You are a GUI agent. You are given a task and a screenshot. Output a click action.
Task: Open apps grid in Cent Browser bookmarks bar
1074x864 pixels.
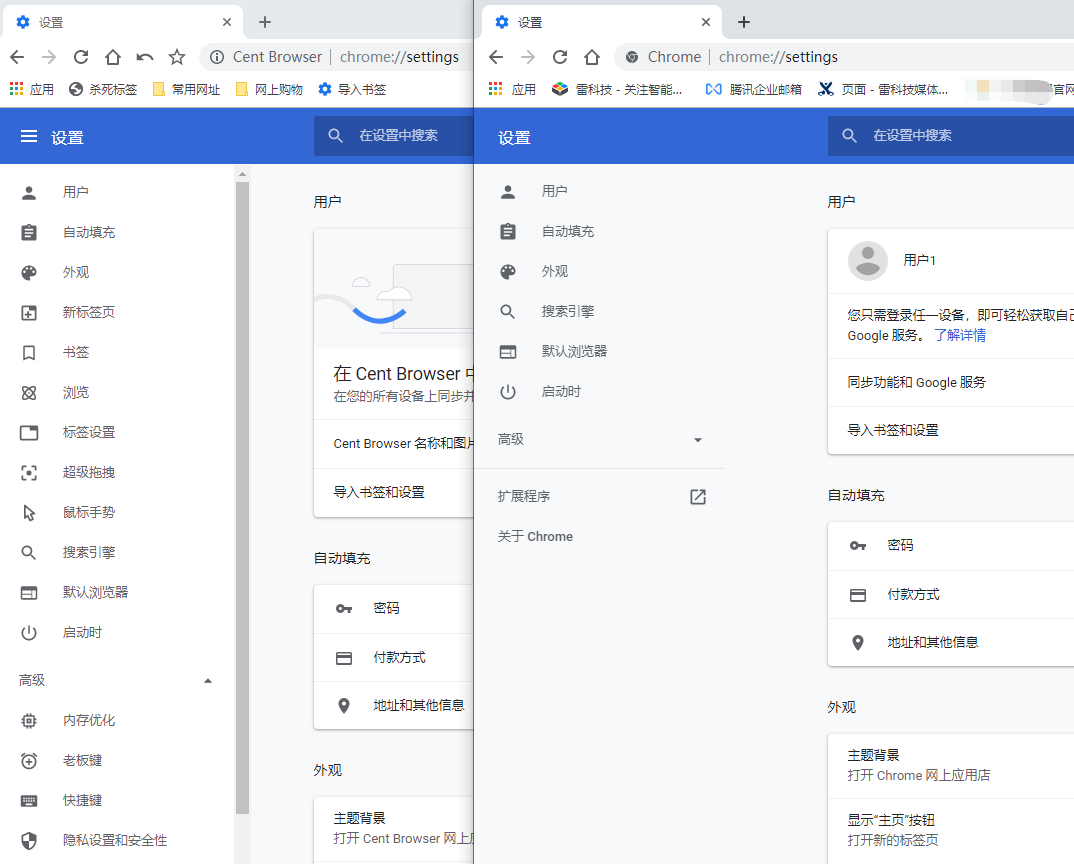tap(16, 89)
